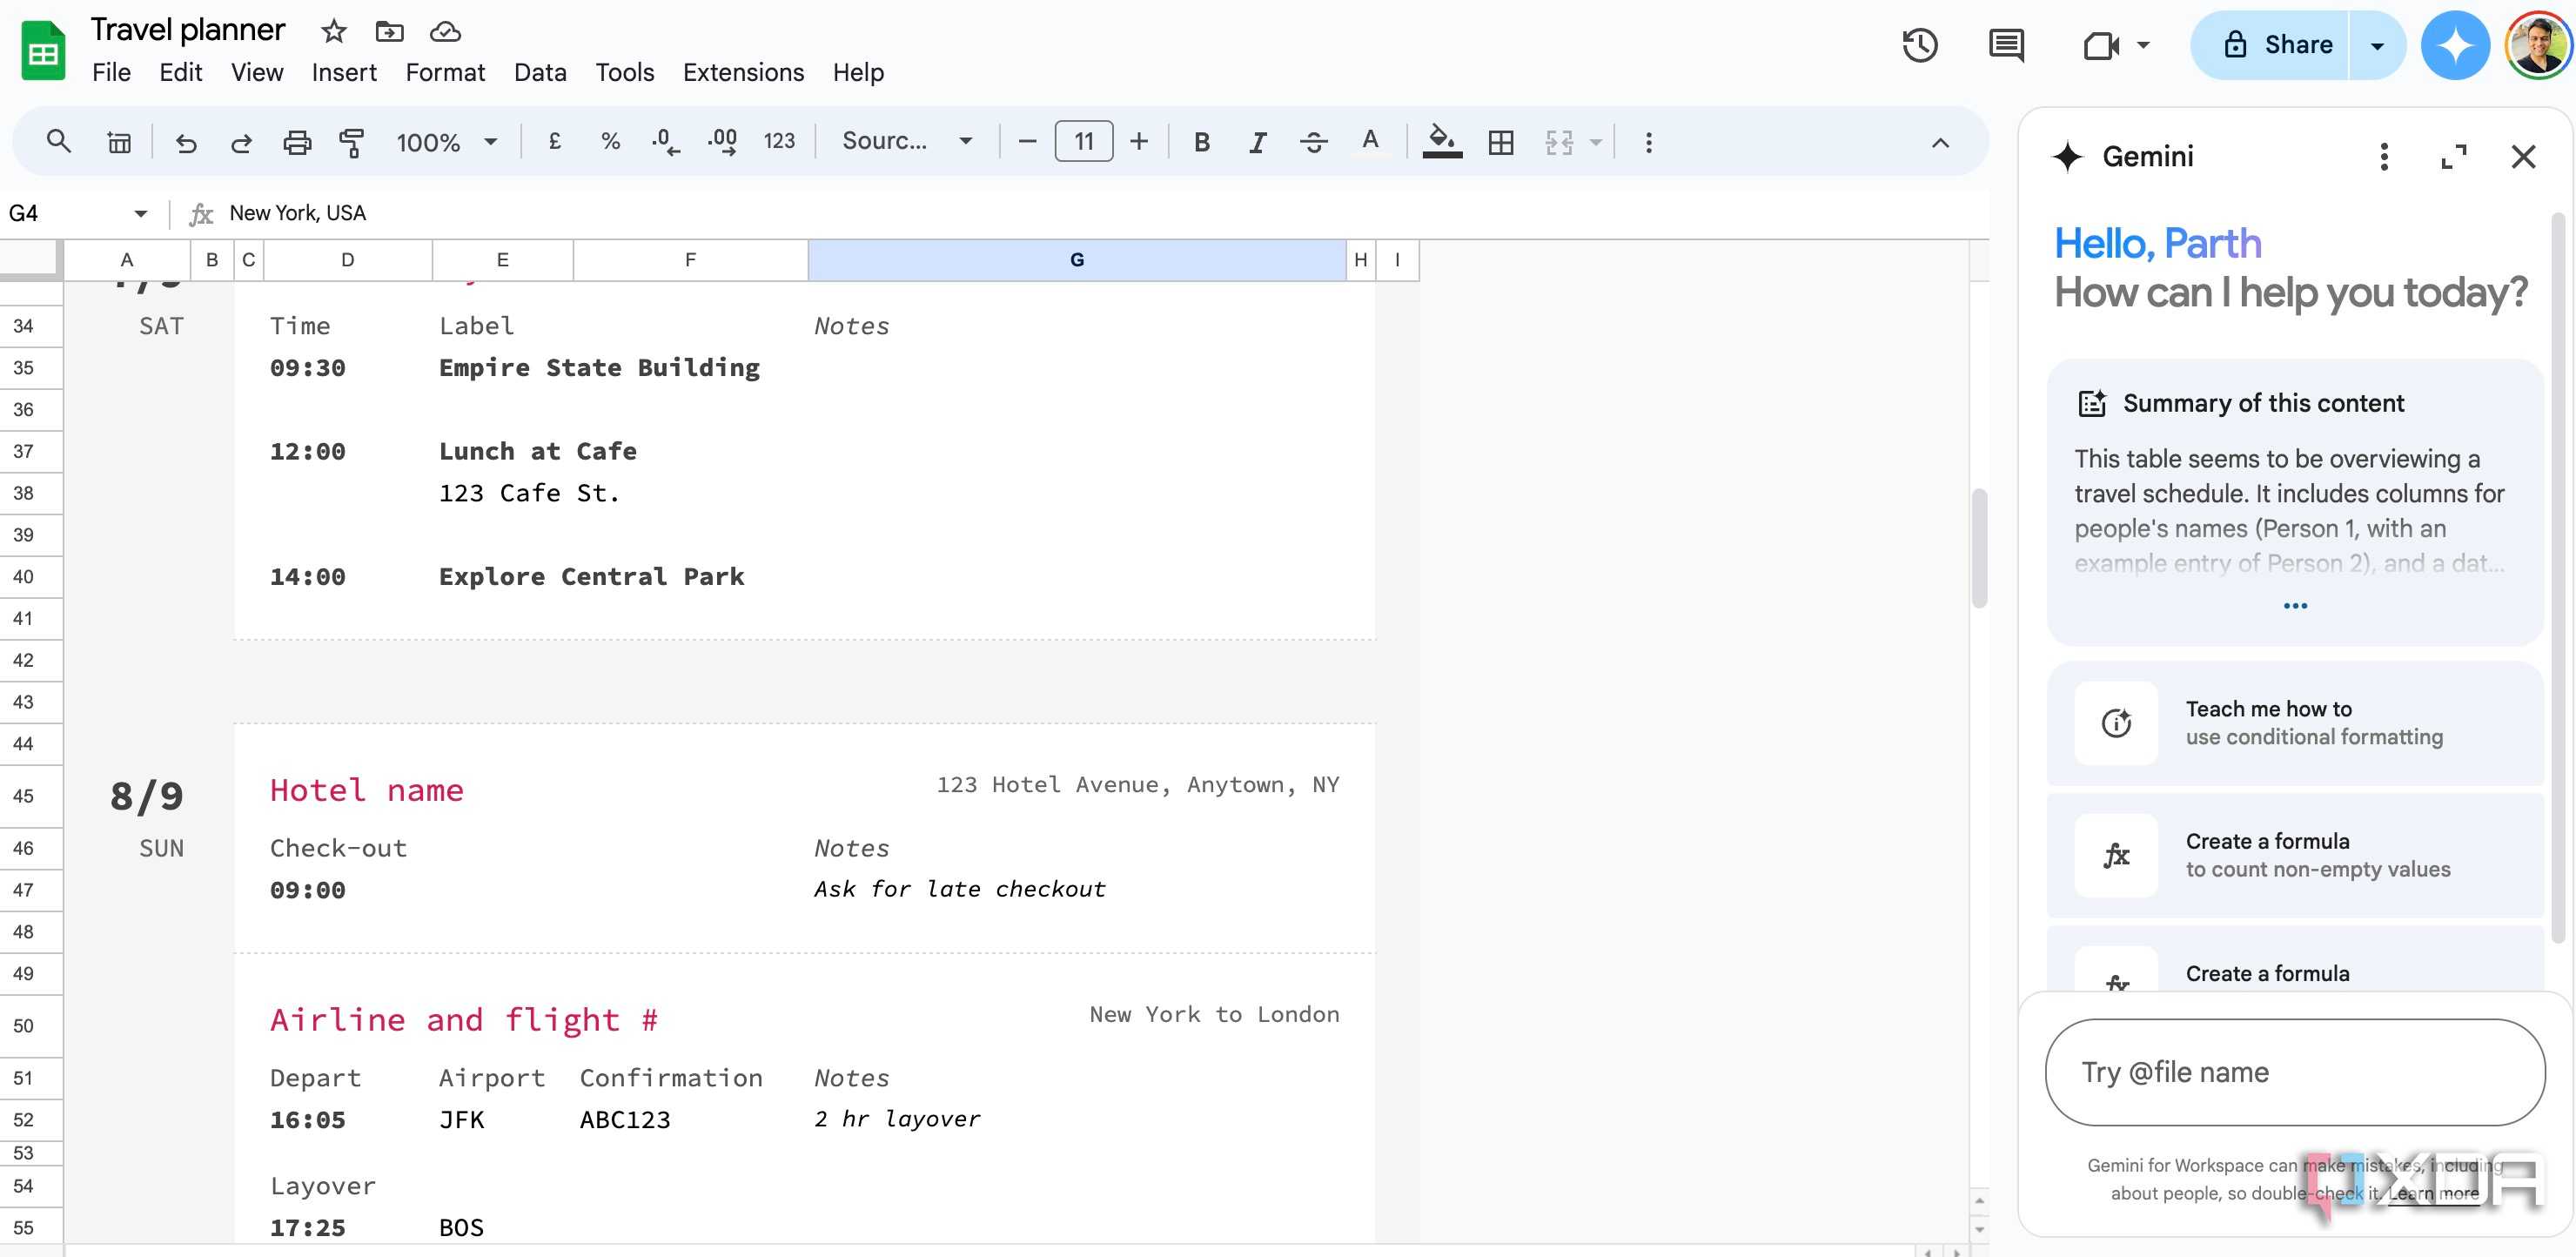Select Teach me how to conditional formatting
Viewport: 2576px width, 1257px height.
2295,723
